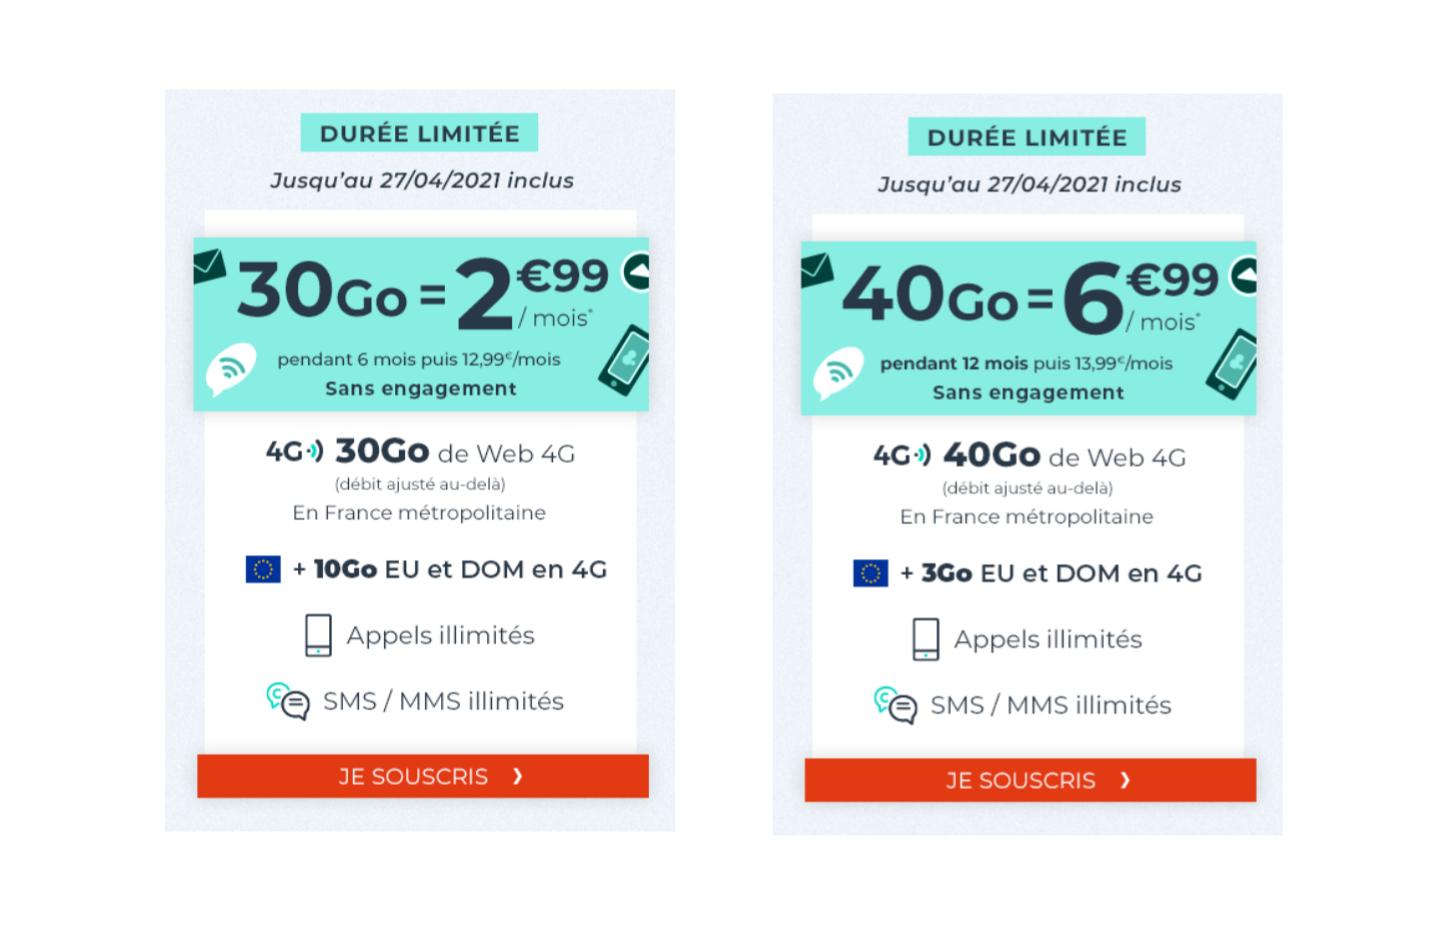Click the SMS chat bubbles icon in 40Go offer
Viewport: 1440px width, 932px height.
(895, 705)
